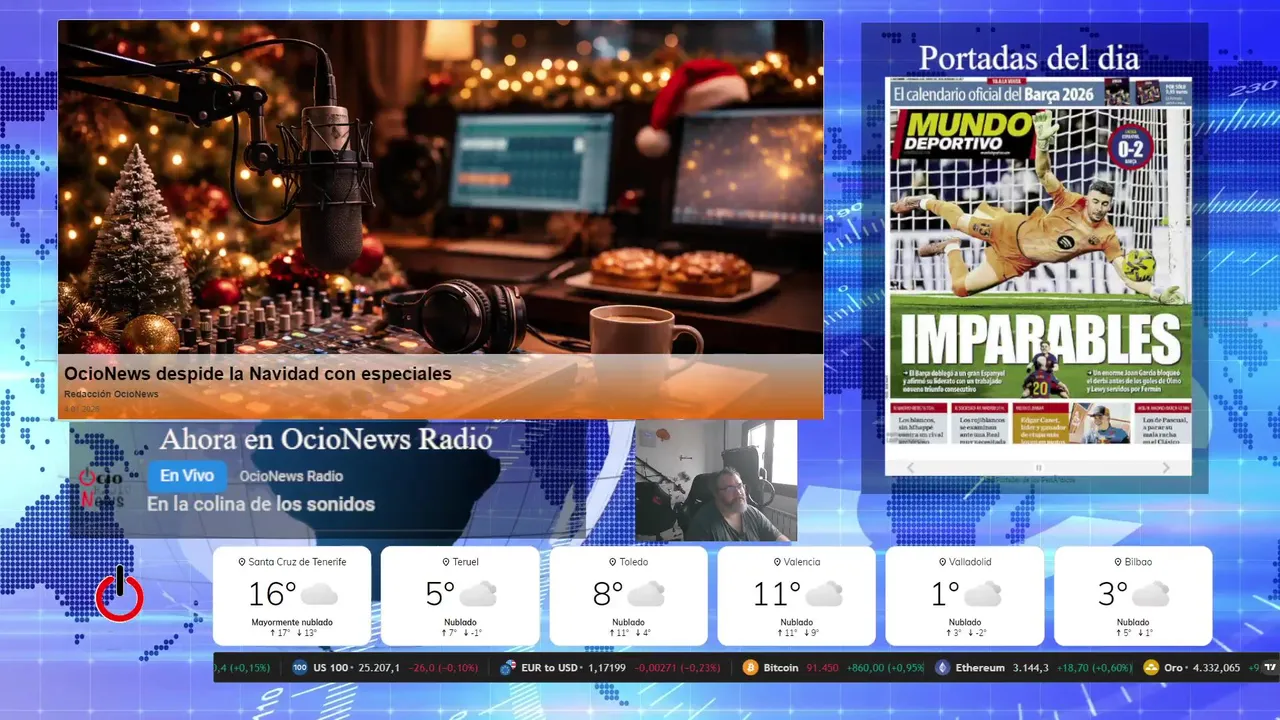Select the Ethereum ticker label

click(x=980, y=667)
